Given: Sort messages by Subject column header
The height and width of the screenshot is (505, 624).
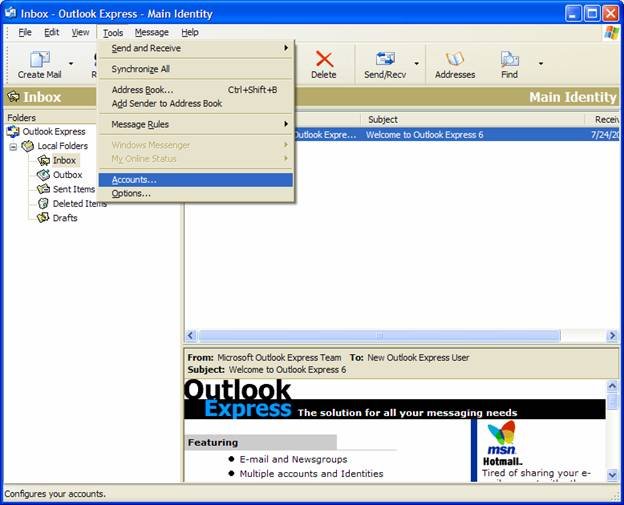Looking at the screenshot, I should 470,119.
